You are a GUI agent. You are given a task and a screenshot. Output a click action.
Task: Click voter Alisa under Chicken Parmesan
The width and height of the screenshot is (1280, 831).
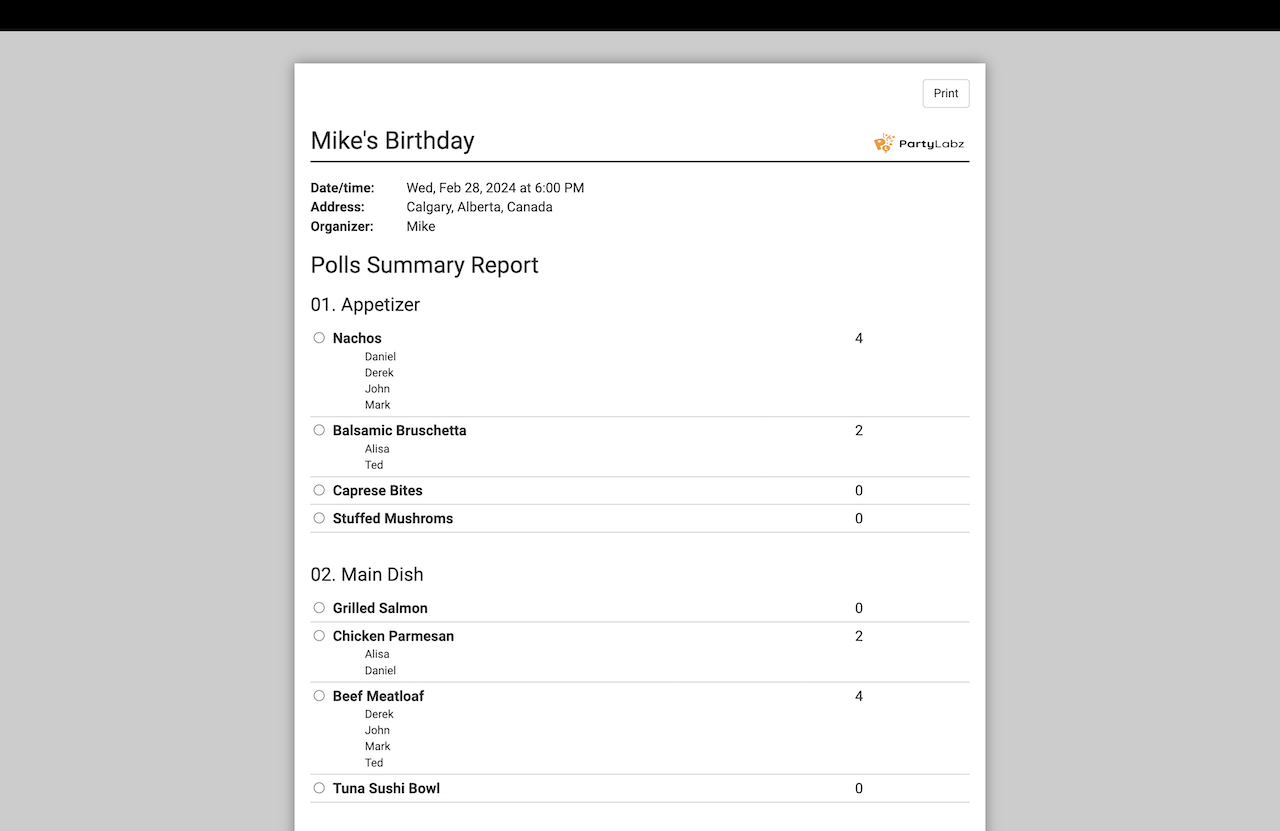coord(377,654)
